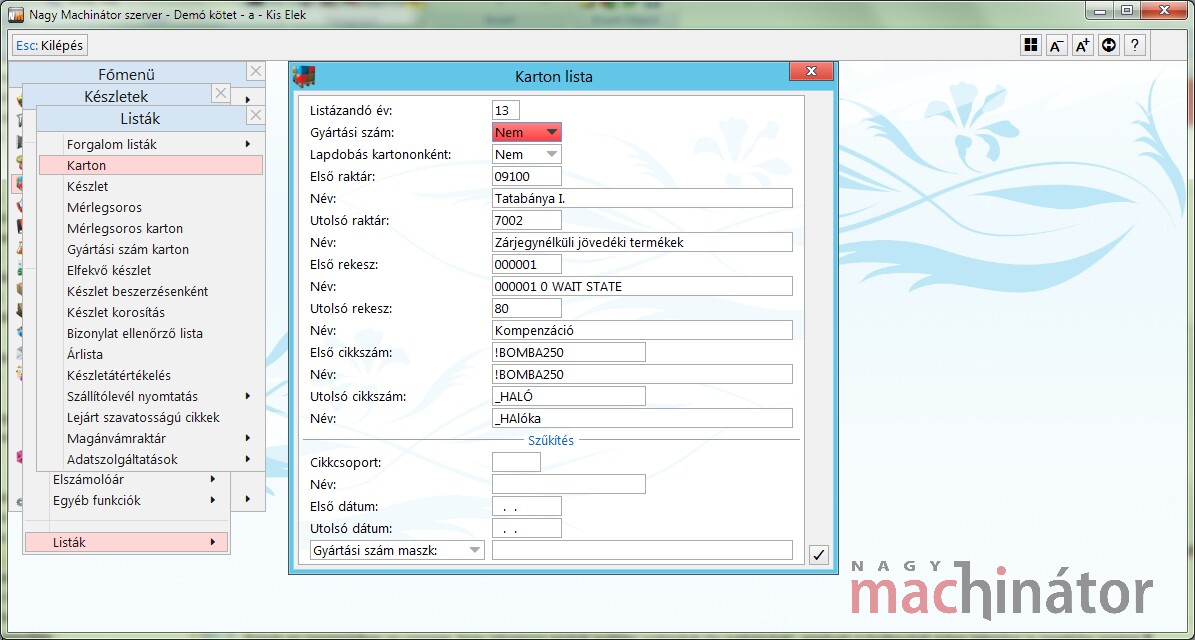Click the Cikkcsoport Név field
Viewport: 1195px width, 640px height.
(569, 484)
